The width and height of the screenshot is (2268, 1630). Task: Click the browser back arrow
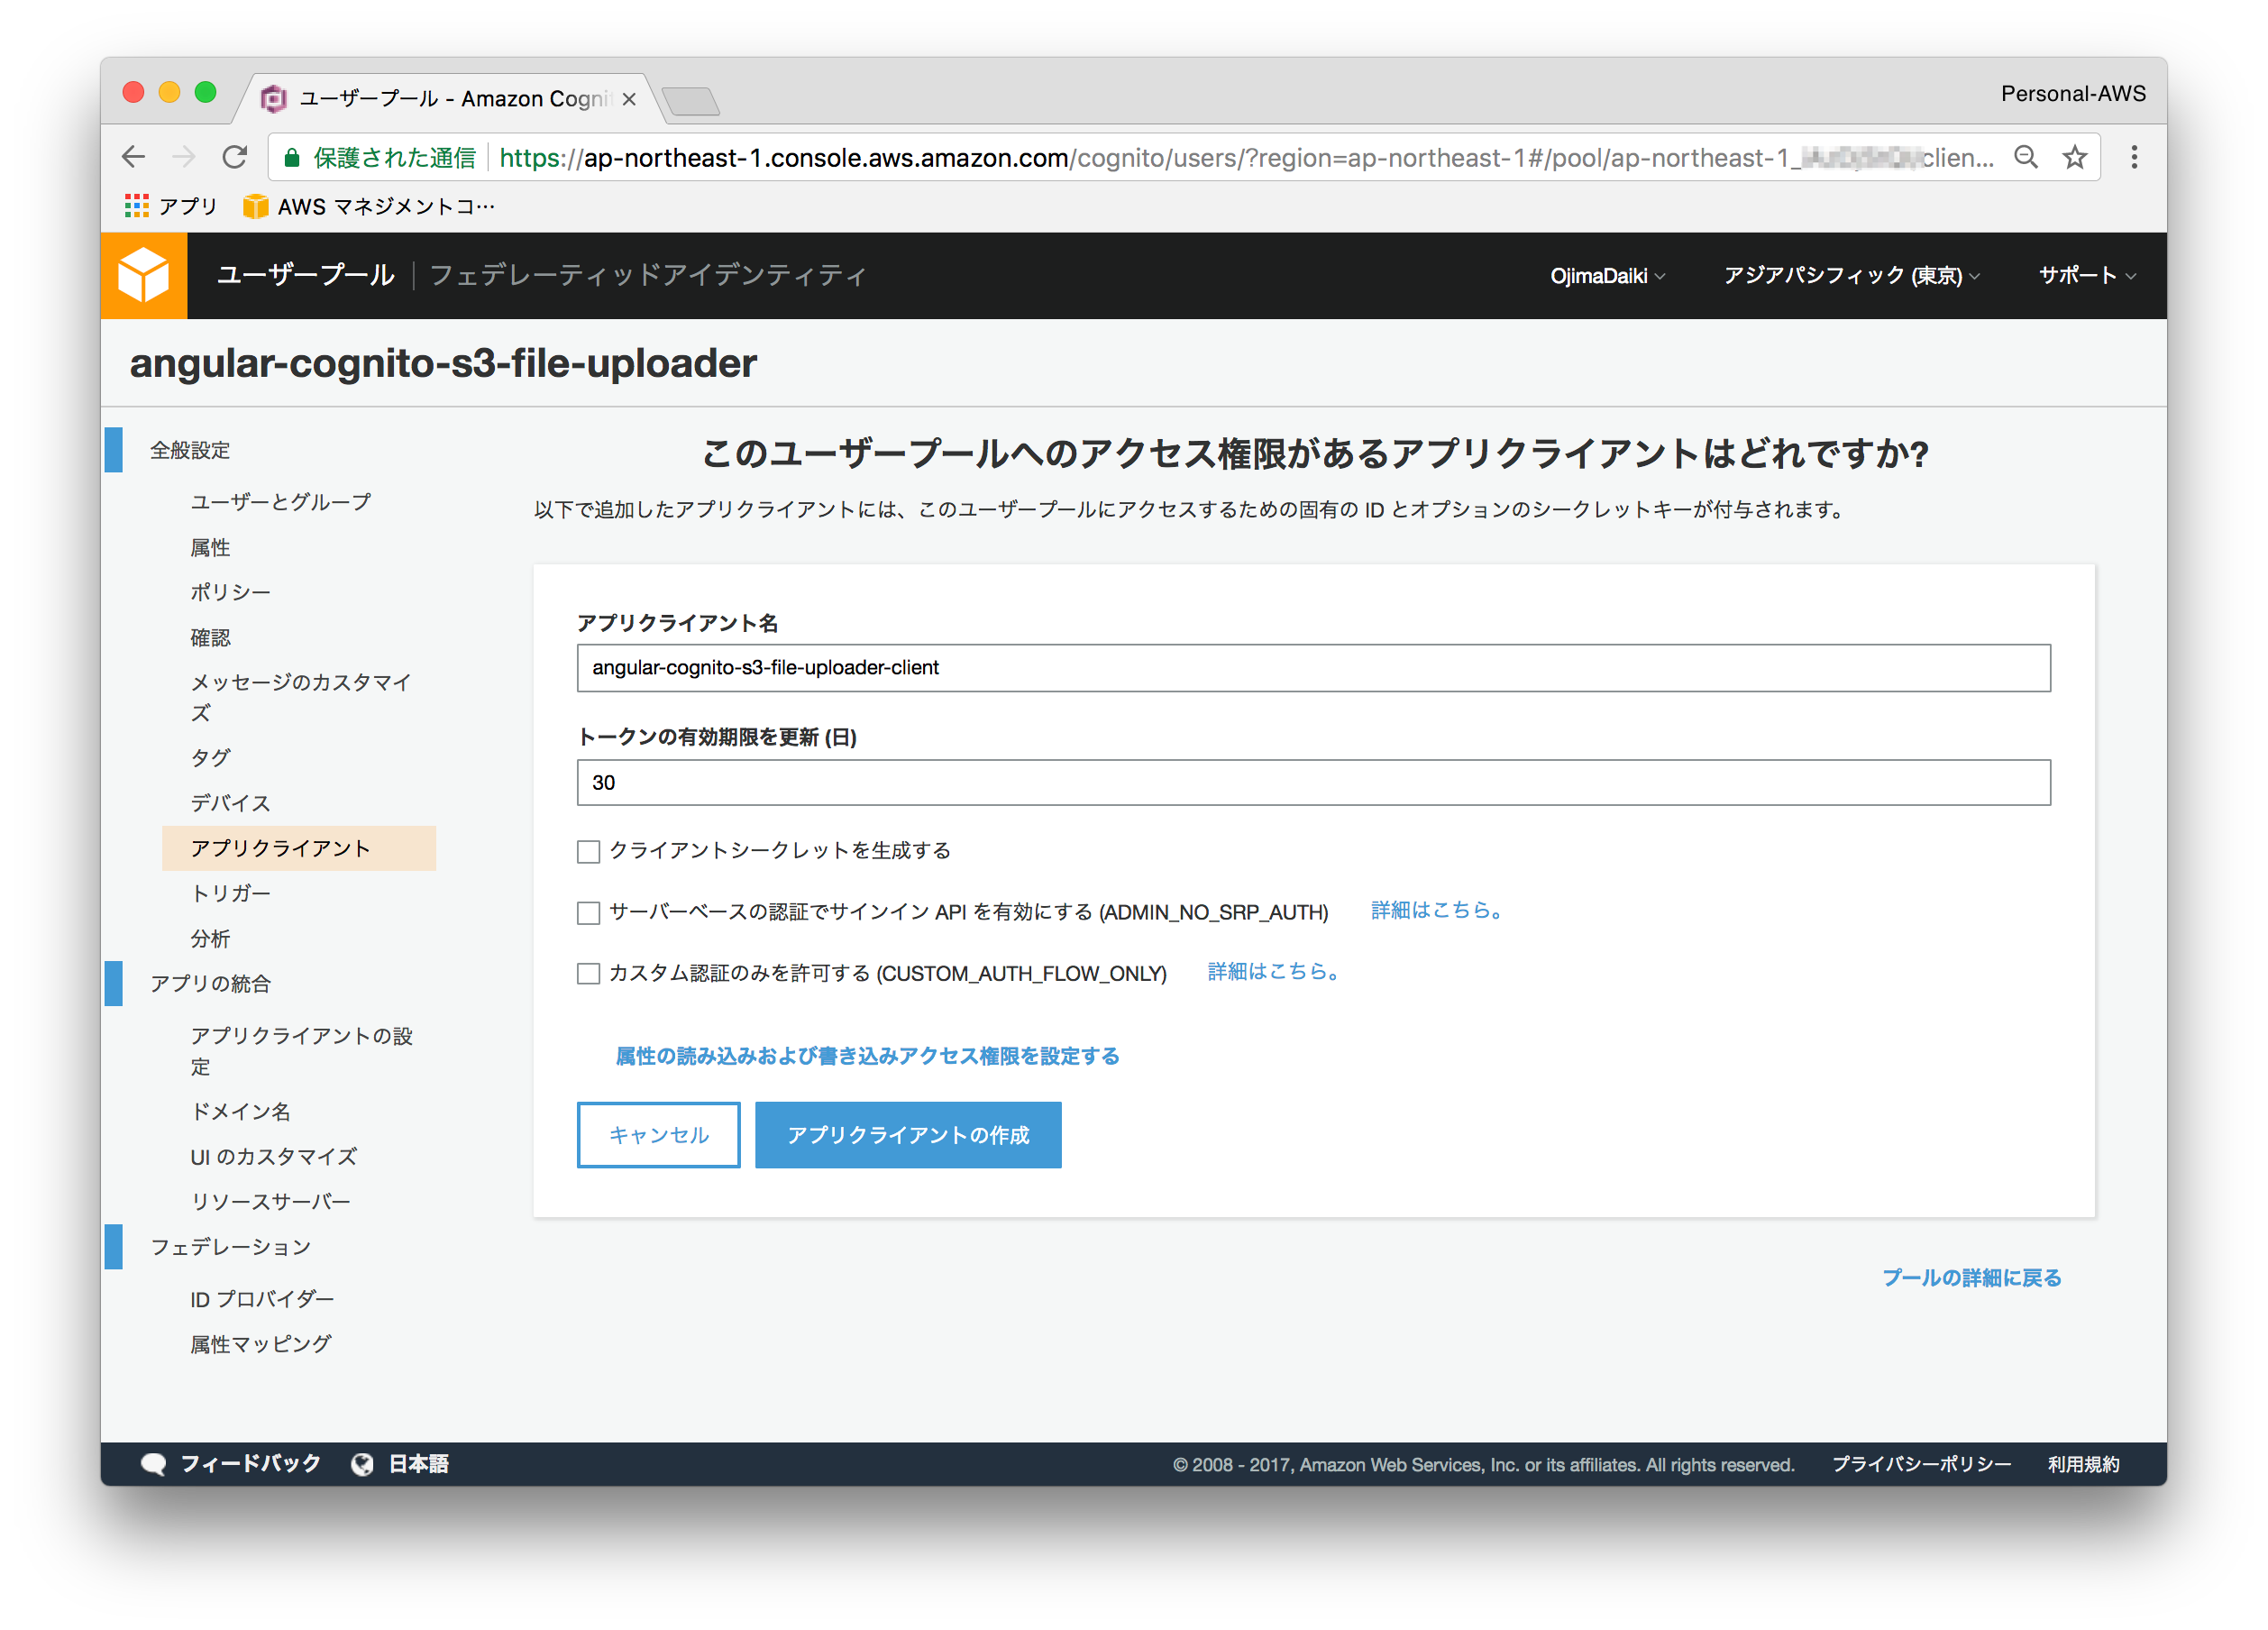pos(133,157)
